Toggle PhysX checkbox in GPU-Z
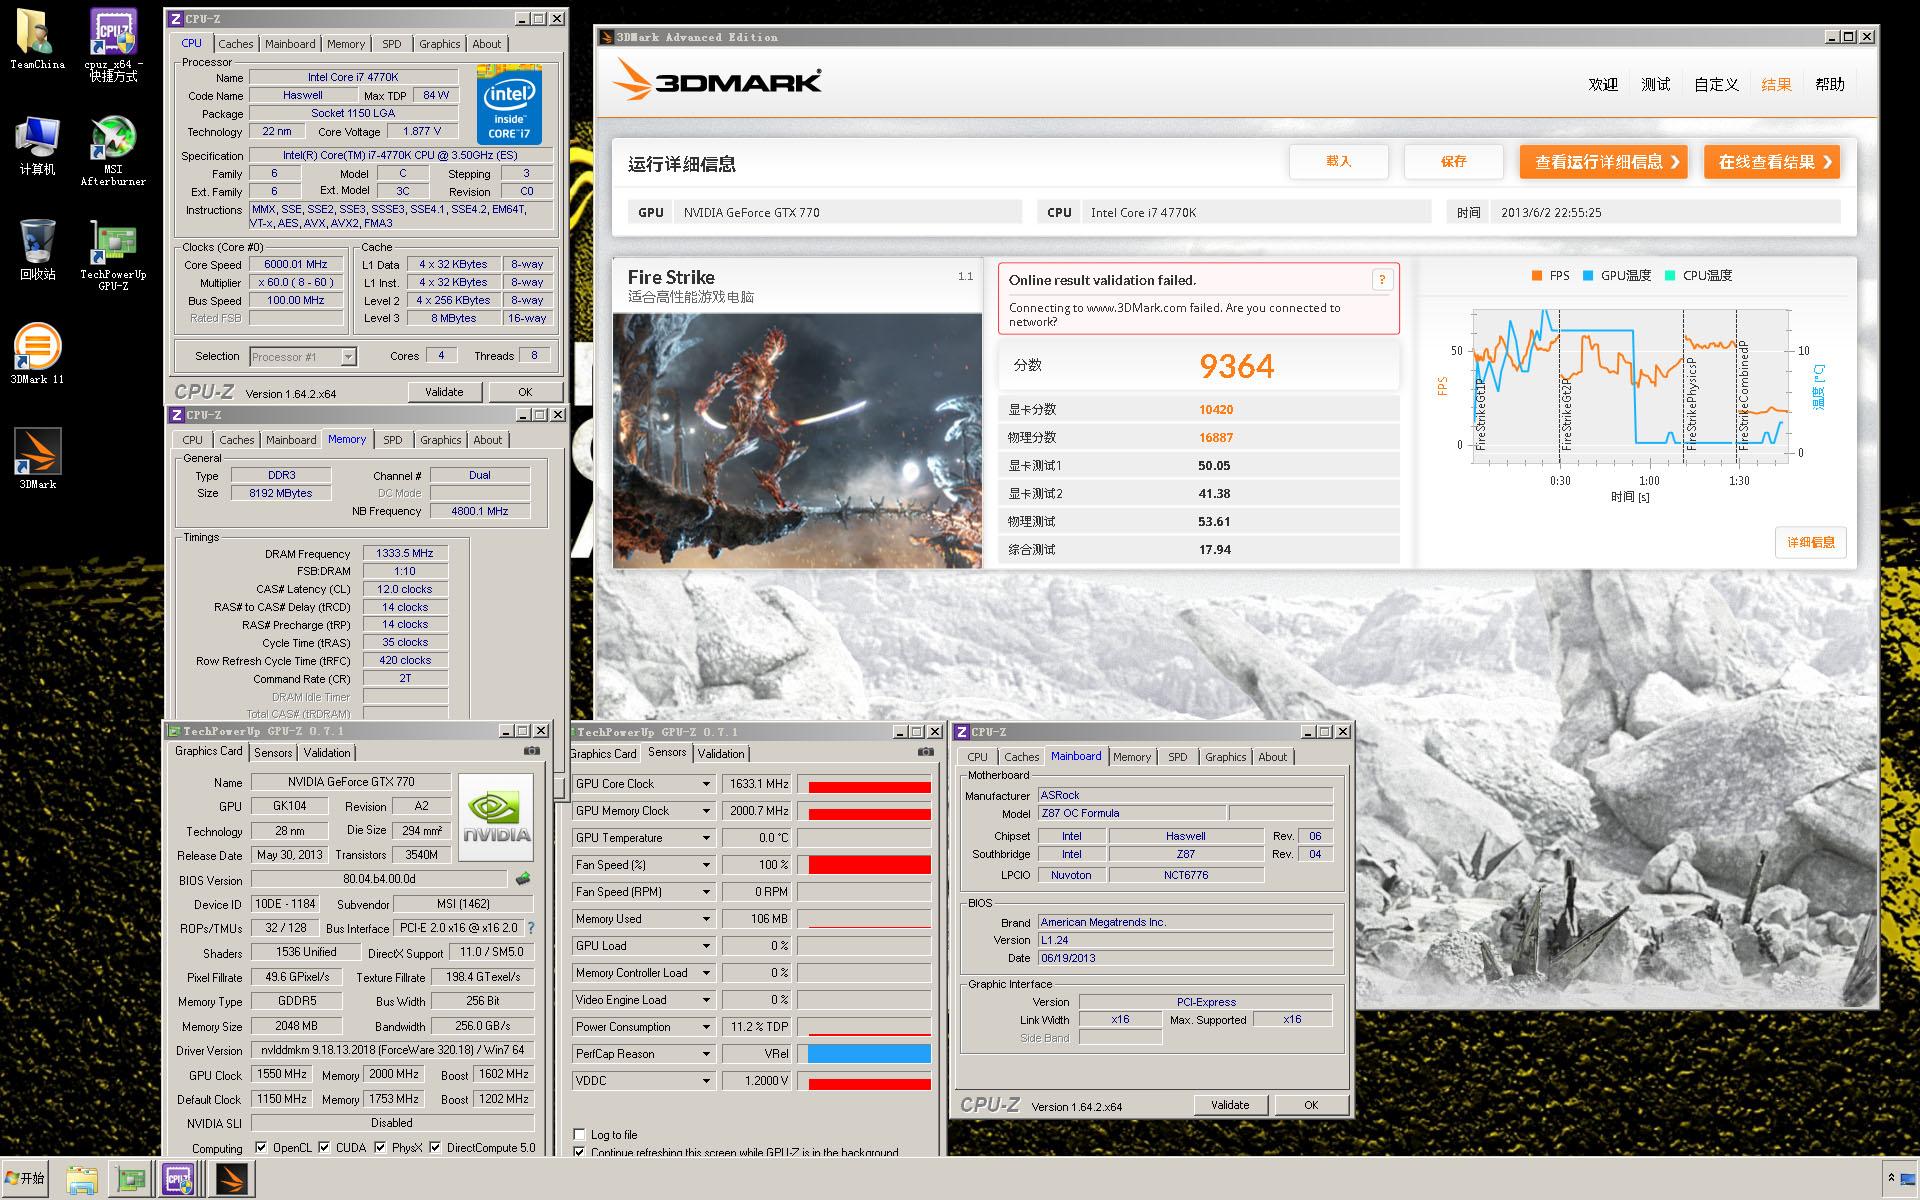 click(x=380, y=1147)
